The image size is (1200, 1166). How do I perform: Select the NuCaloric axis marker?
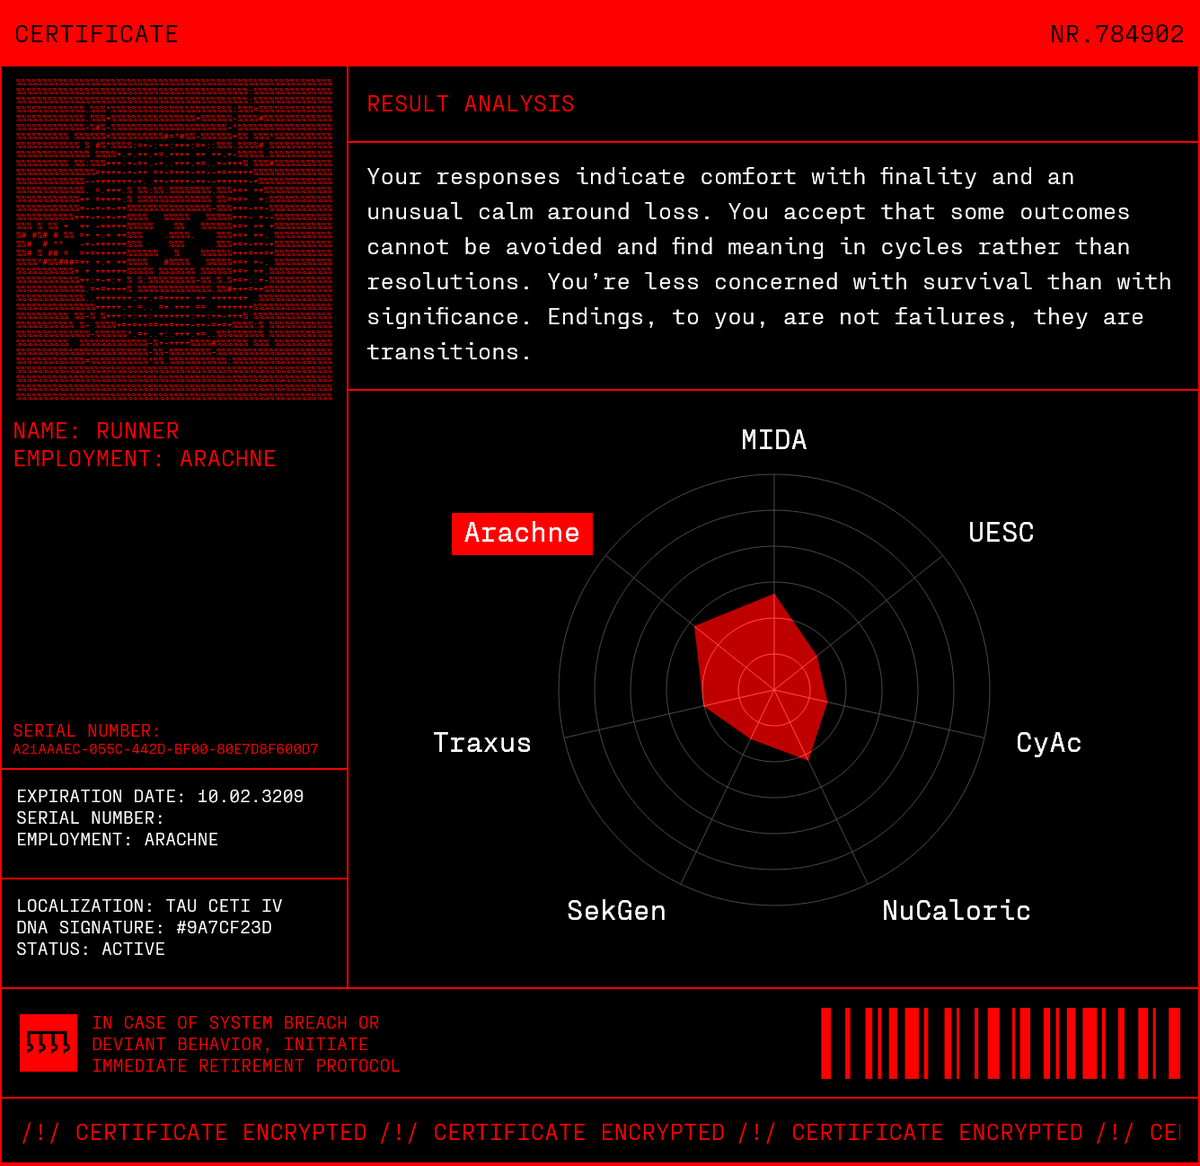pos(955,911)
